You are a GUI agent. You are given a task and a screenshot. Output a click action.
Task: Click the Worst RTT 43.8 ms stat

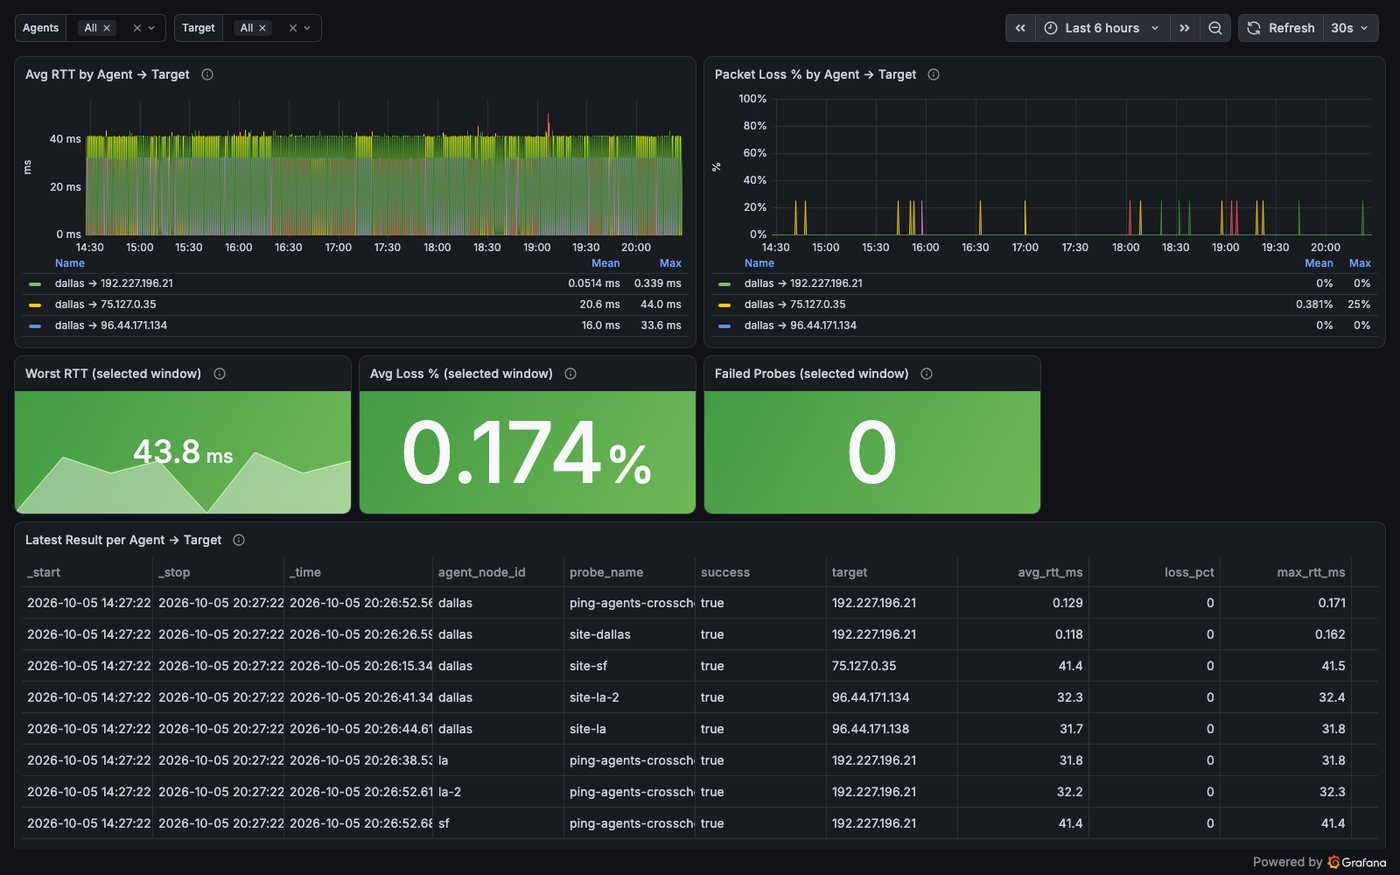pyautogui.click(x=183, y=453)
